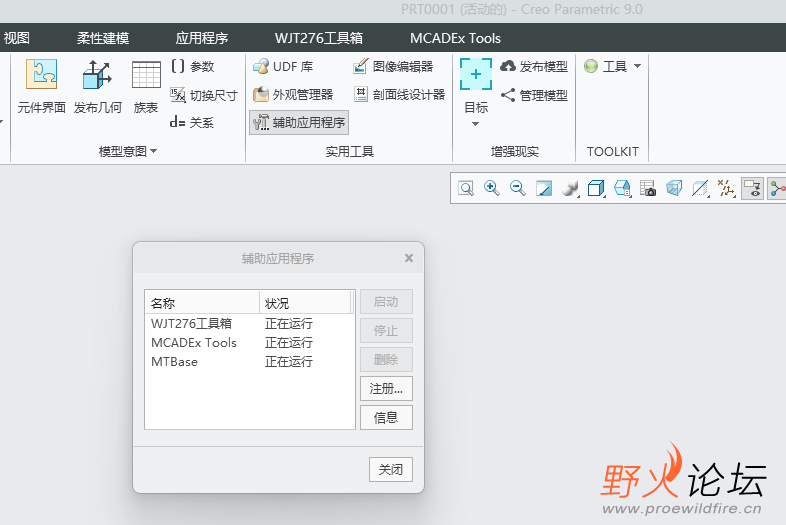
Task: Open Image Editor (图像编辑器)
Action: click(393, 66)
